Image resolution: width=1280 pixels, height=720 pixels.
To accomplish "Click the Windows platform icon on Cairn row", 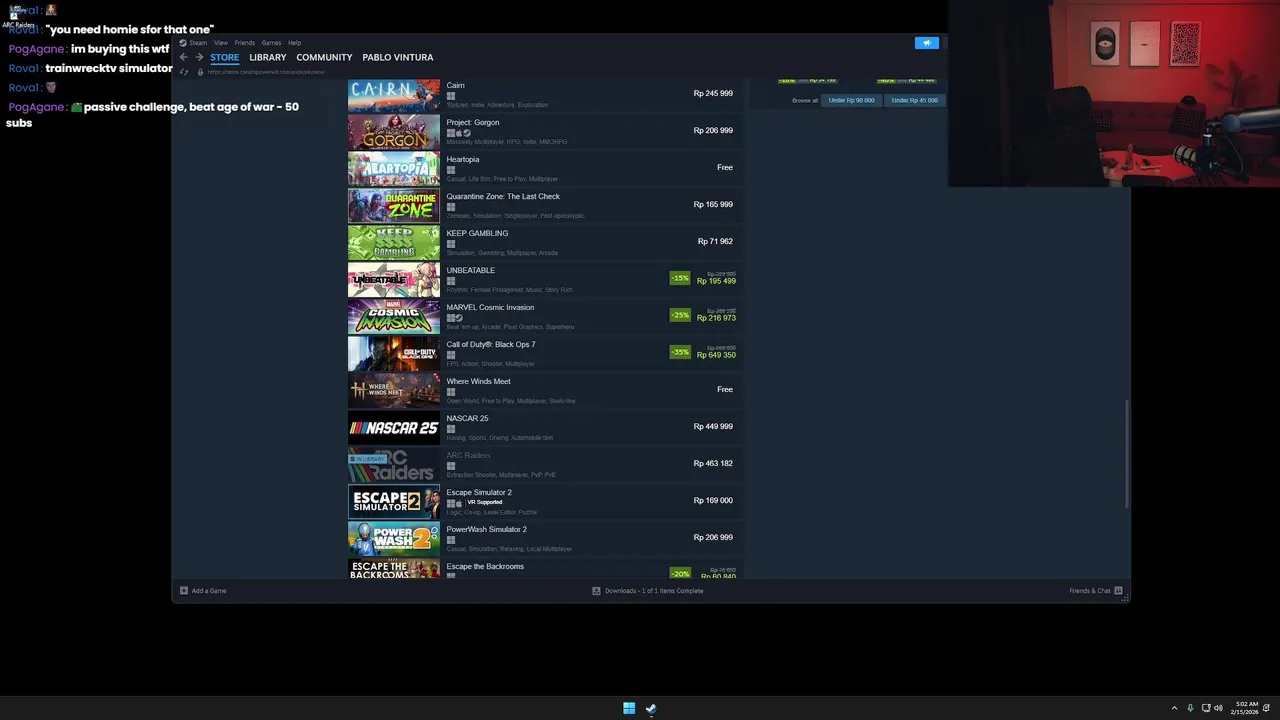I will (451, 96).
